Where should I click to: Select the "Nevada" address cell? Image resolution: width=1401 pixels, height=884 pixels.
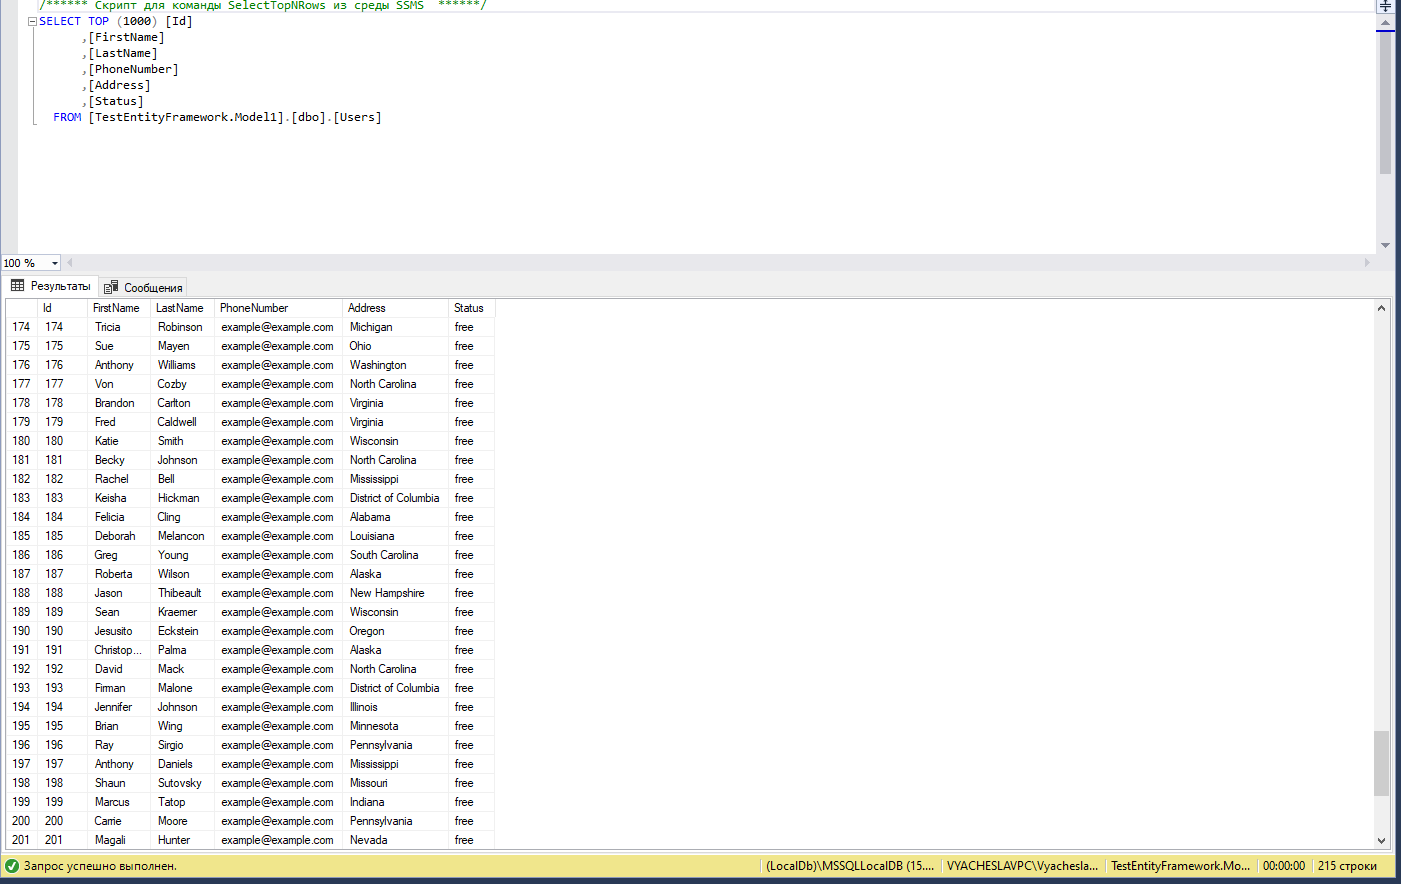tap(395, 840)
